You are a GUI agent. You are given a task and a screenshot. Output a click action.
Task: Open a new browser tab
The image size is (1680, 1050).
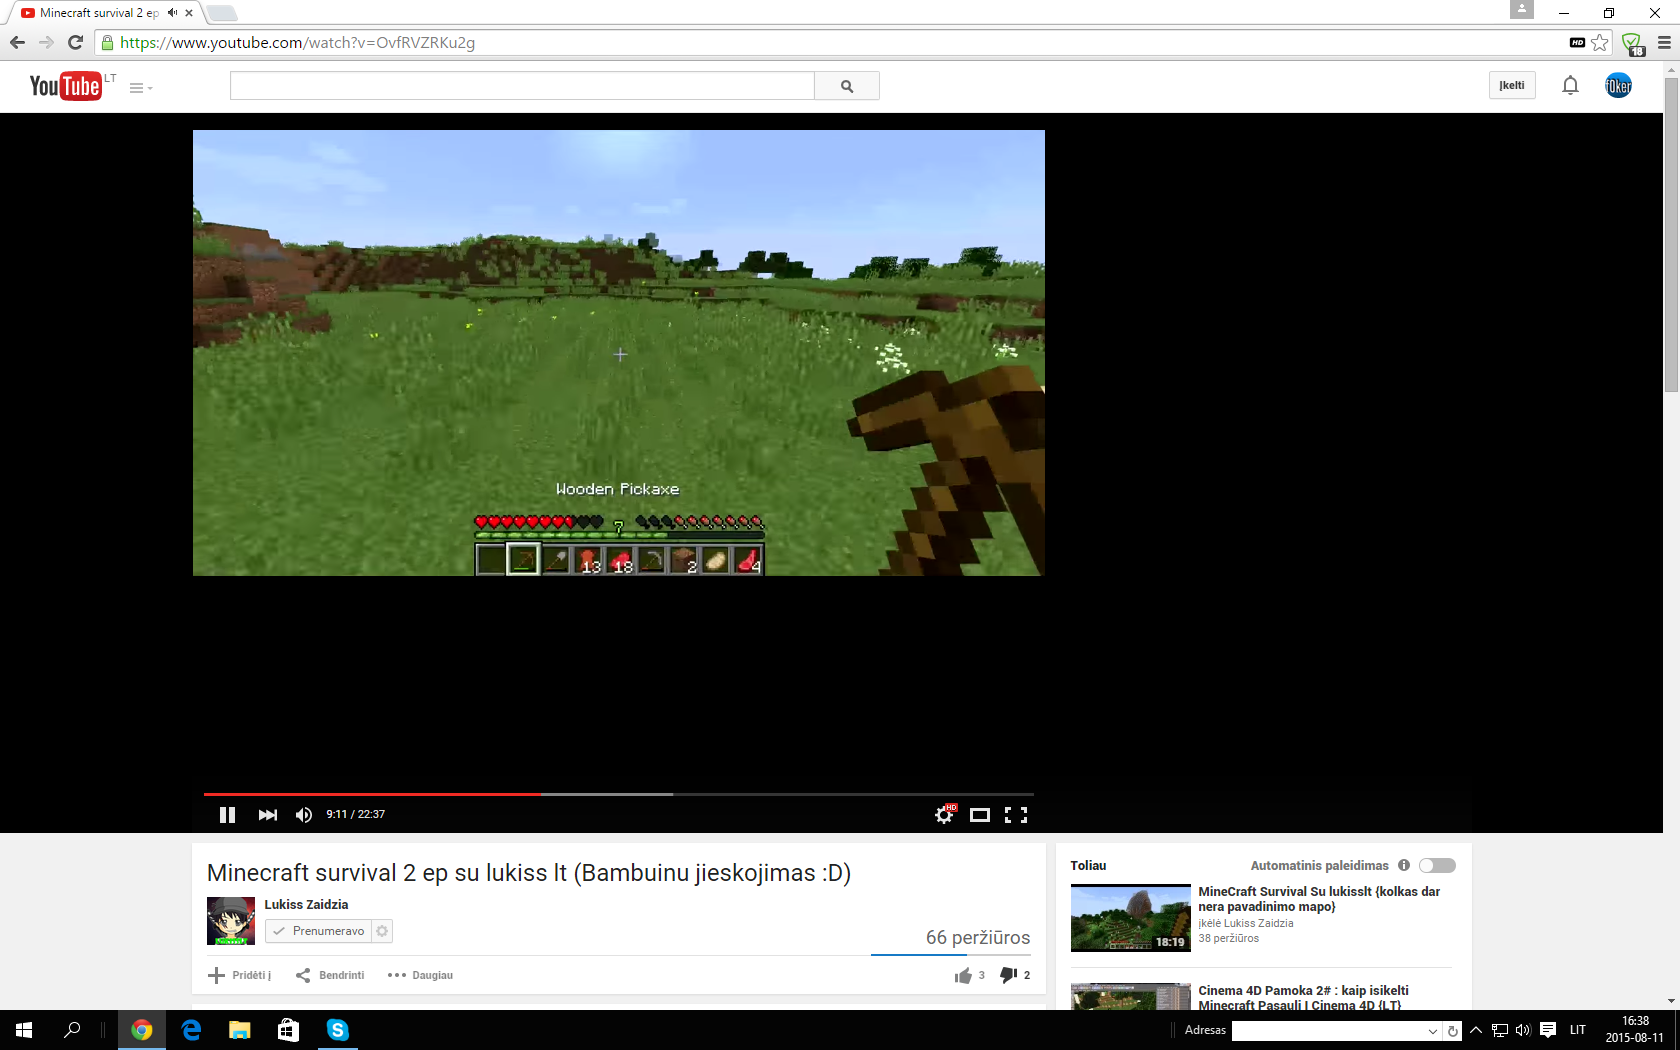[222, 13]
